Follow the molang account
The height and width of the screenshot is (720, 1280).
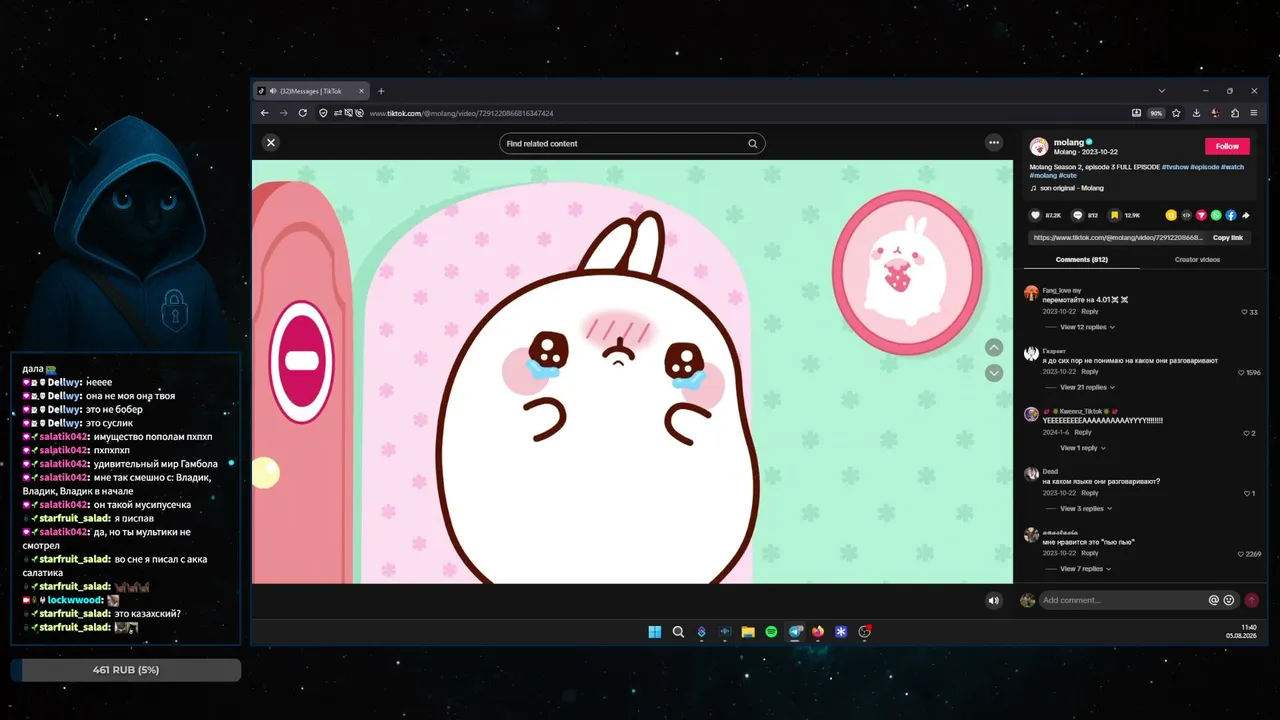pos(1227,146)
